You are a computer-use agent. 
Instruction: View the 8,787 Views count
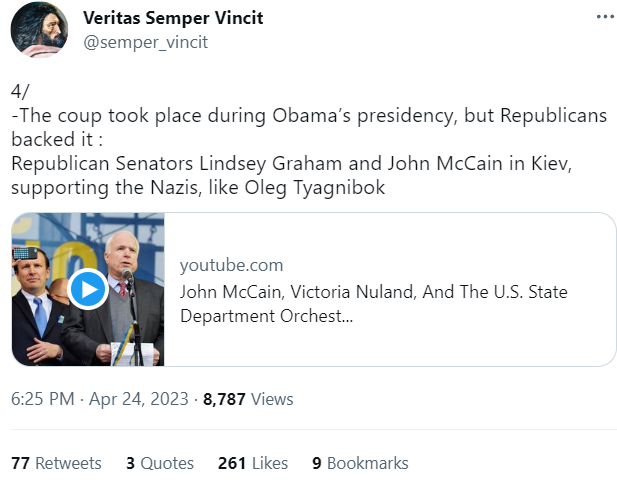(x=248, y=399)
